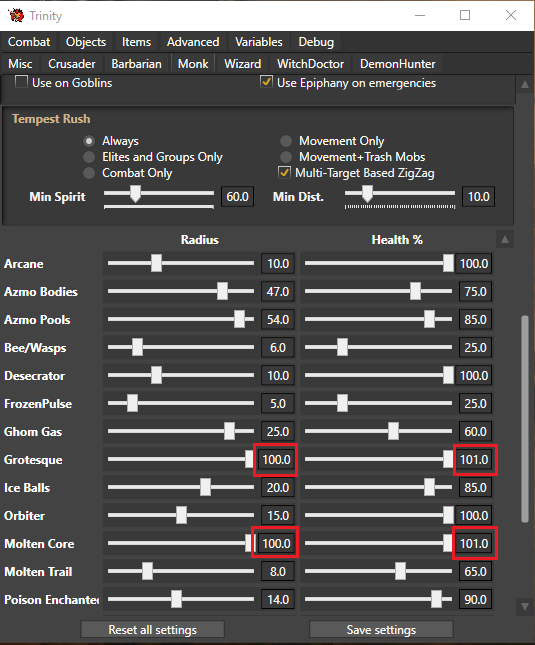This screenshot has width=535, height=645.
Task: Enable the Use on Goblins checkbox
Action: pos(21,82)
